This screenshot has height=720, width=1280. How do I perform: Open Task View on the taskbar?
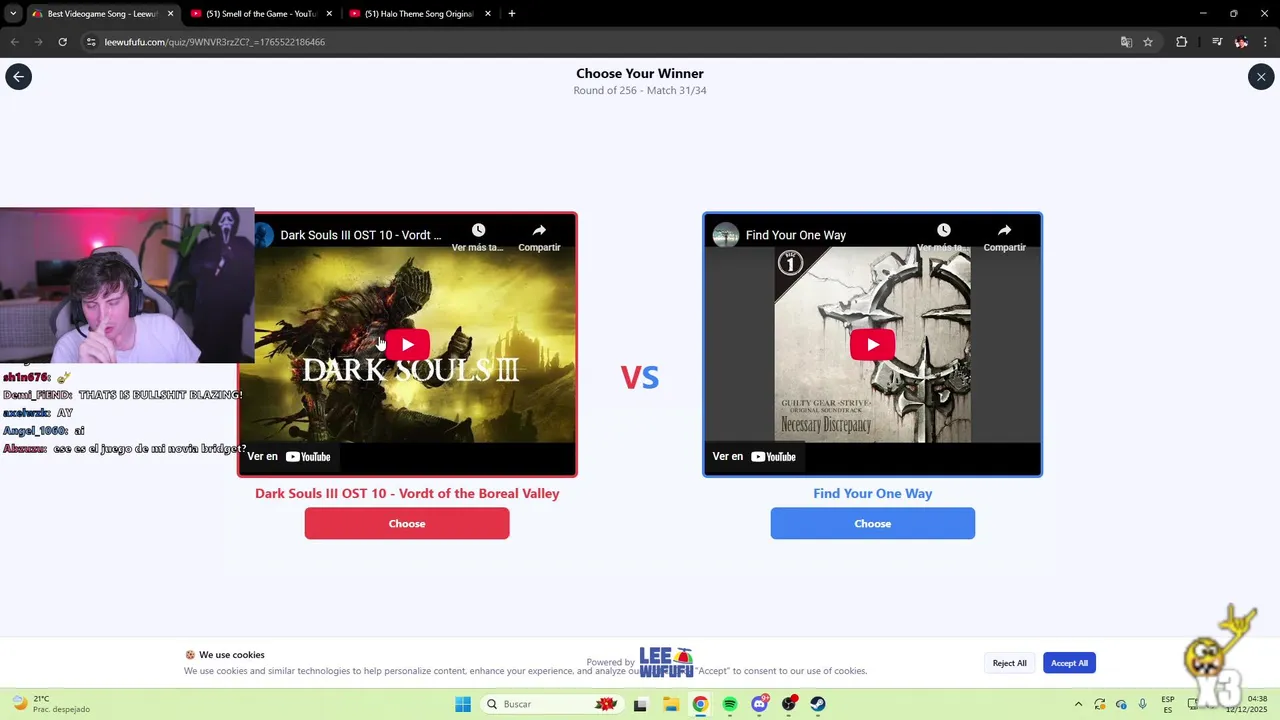pos(640,704)
